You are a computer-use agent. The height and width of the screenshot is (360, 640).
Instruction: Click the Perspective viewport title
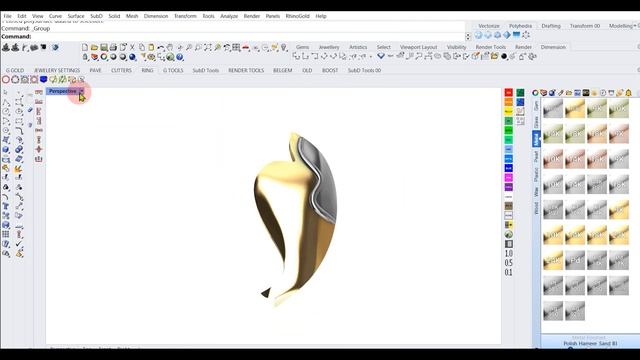(x=62, y=91)
